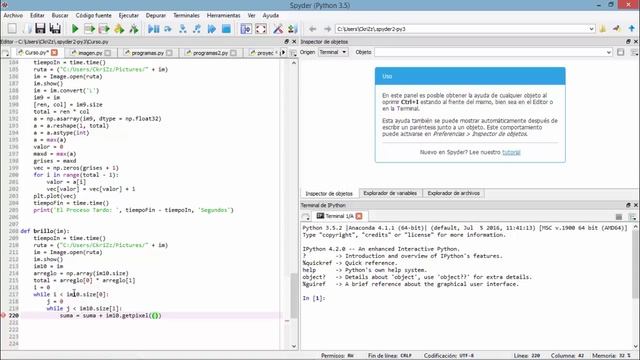Open the Depurar menu
Screen dimensions: 640x360
pos(156,15)
